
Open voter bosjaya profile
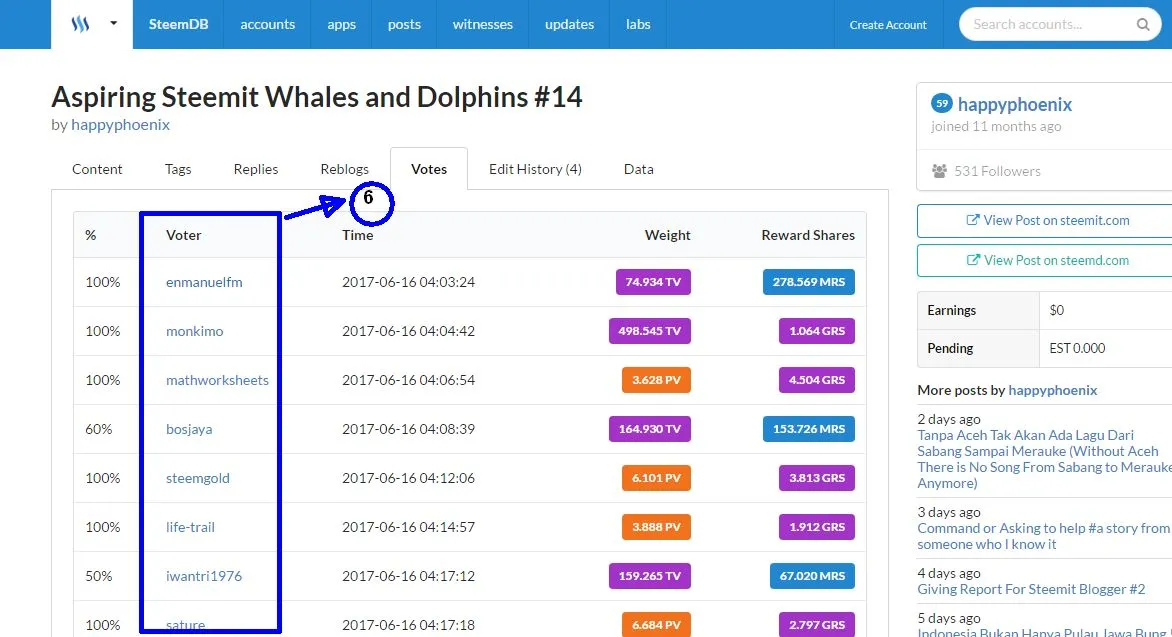pos(189,429)
